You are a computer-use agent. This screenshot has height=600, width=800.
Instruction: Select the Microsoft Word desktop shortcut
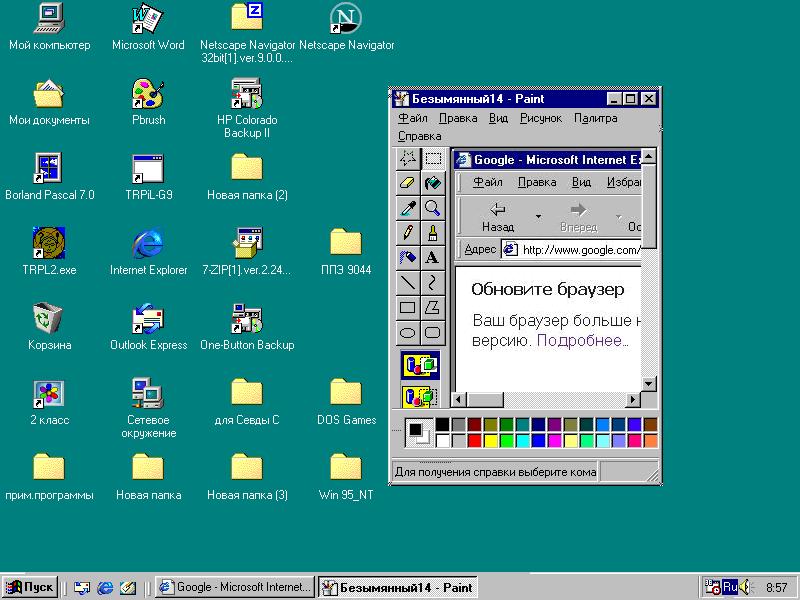[148, 27]
